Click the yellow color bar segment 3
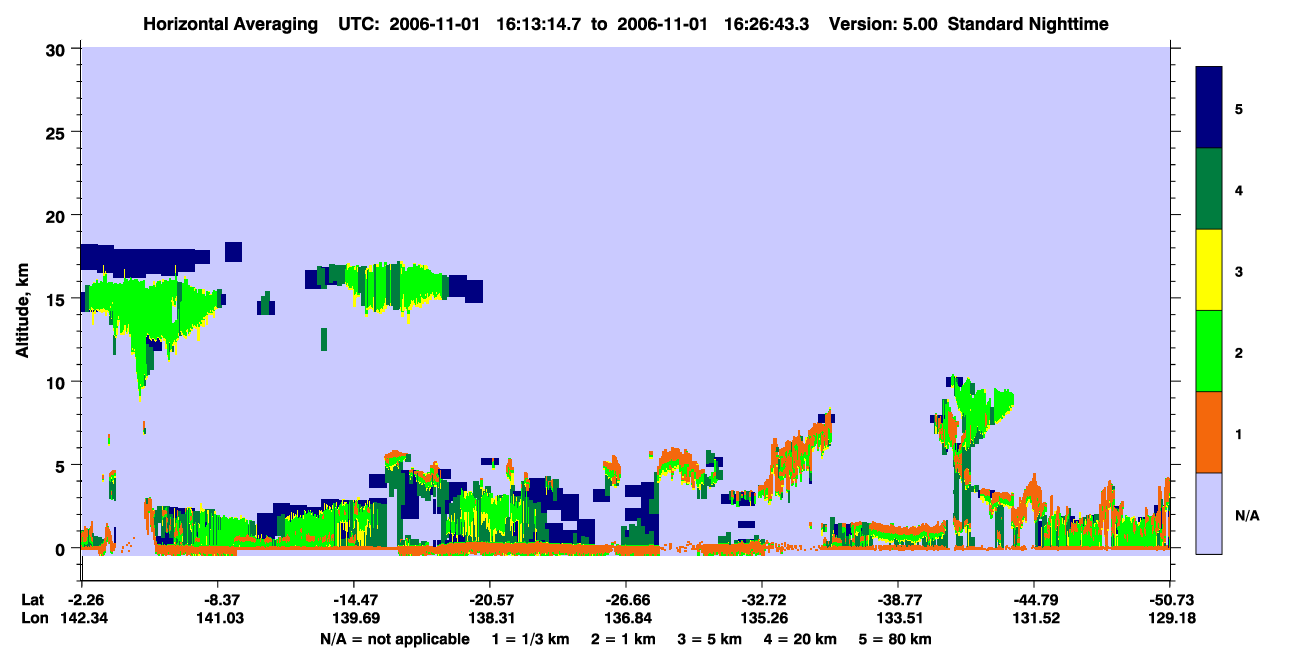Viewport: 1300px width, 667px height. pyautogui.click(x=1209, y=270)
